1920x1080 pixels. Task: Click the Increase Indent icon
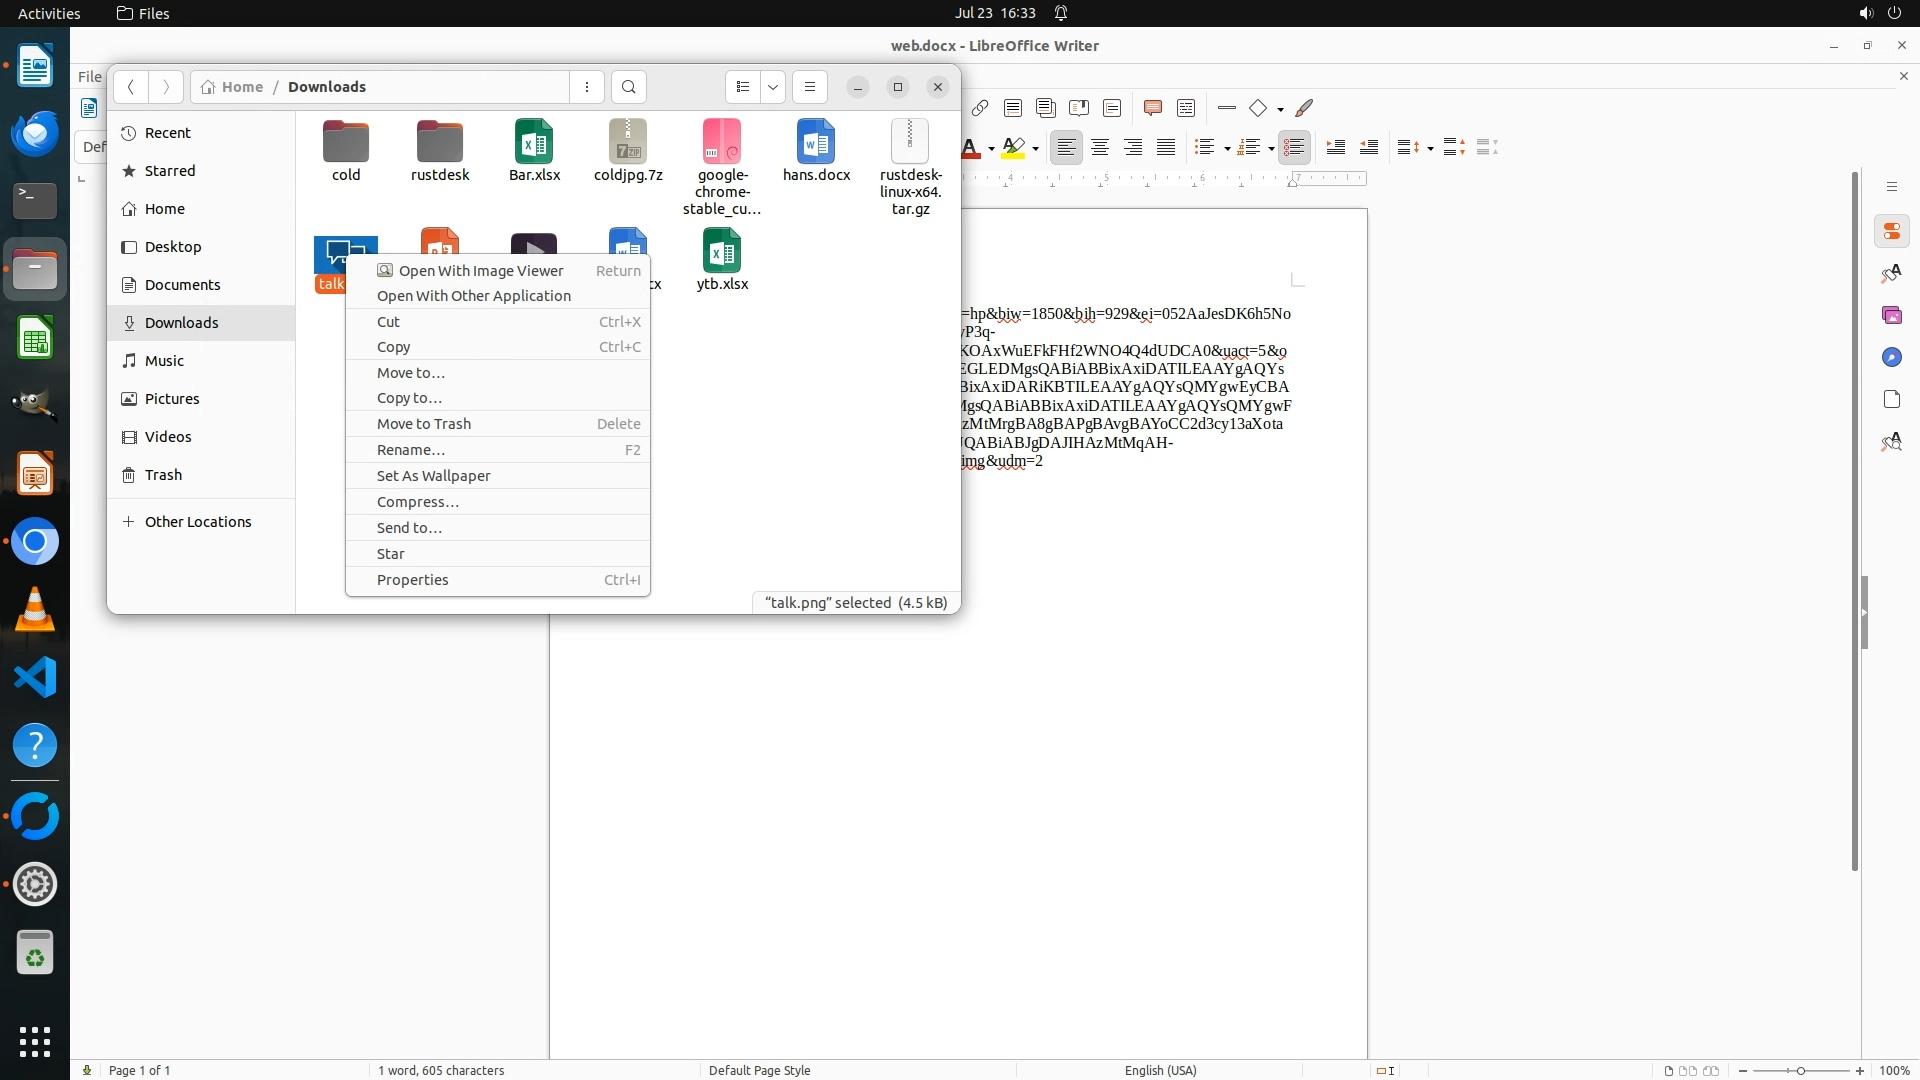[x=1335, y=148]
